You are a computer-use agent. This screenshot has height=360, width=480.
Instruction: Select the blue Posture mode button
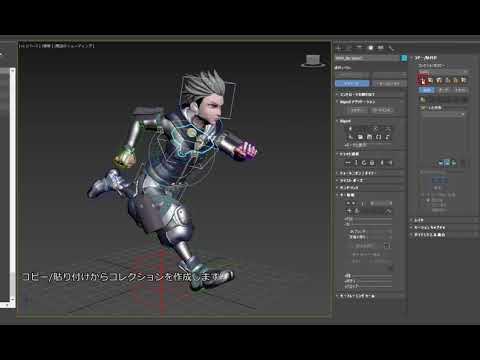427,90
